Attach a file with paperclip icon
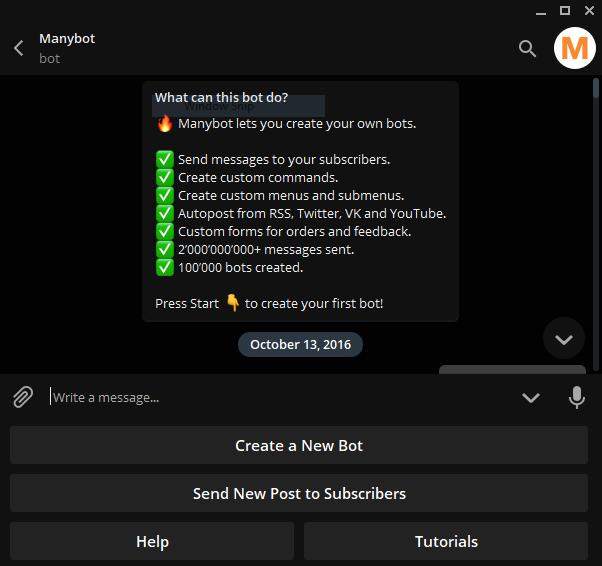Image resolution: width=602 pixels, height=566 pixels. click(23, 397)
